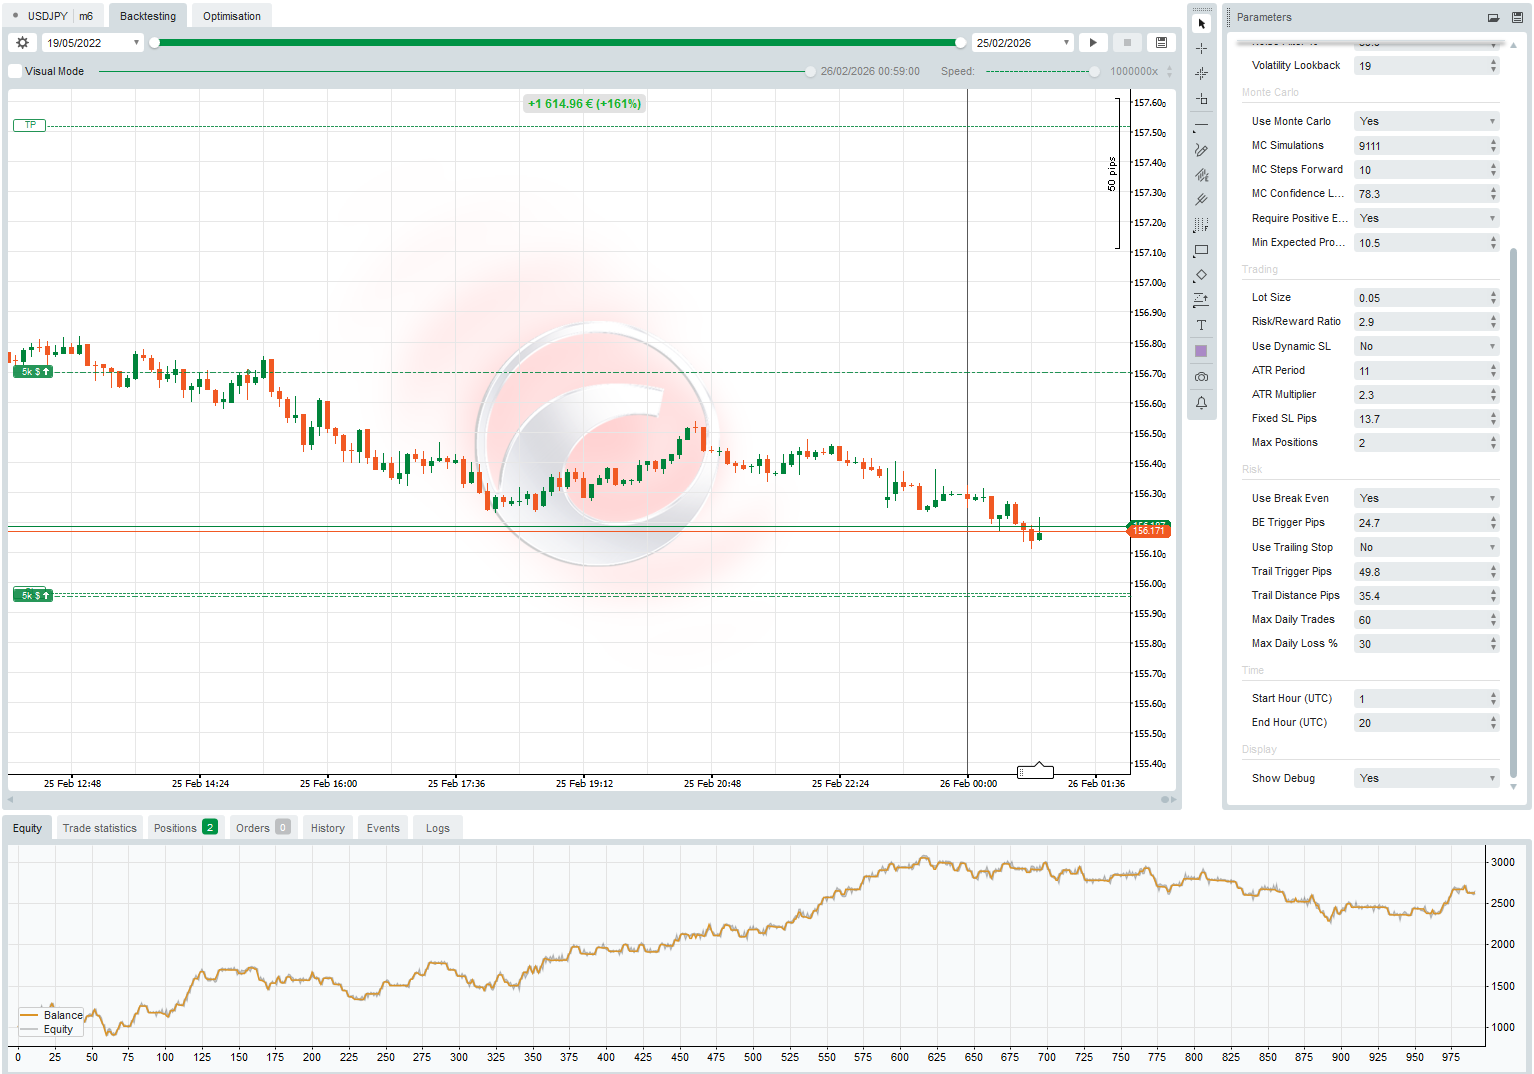Viewport: 1534px width, 1074px height.
Task: Open the Trade statistics tab
Action: [x=99, y=827]
